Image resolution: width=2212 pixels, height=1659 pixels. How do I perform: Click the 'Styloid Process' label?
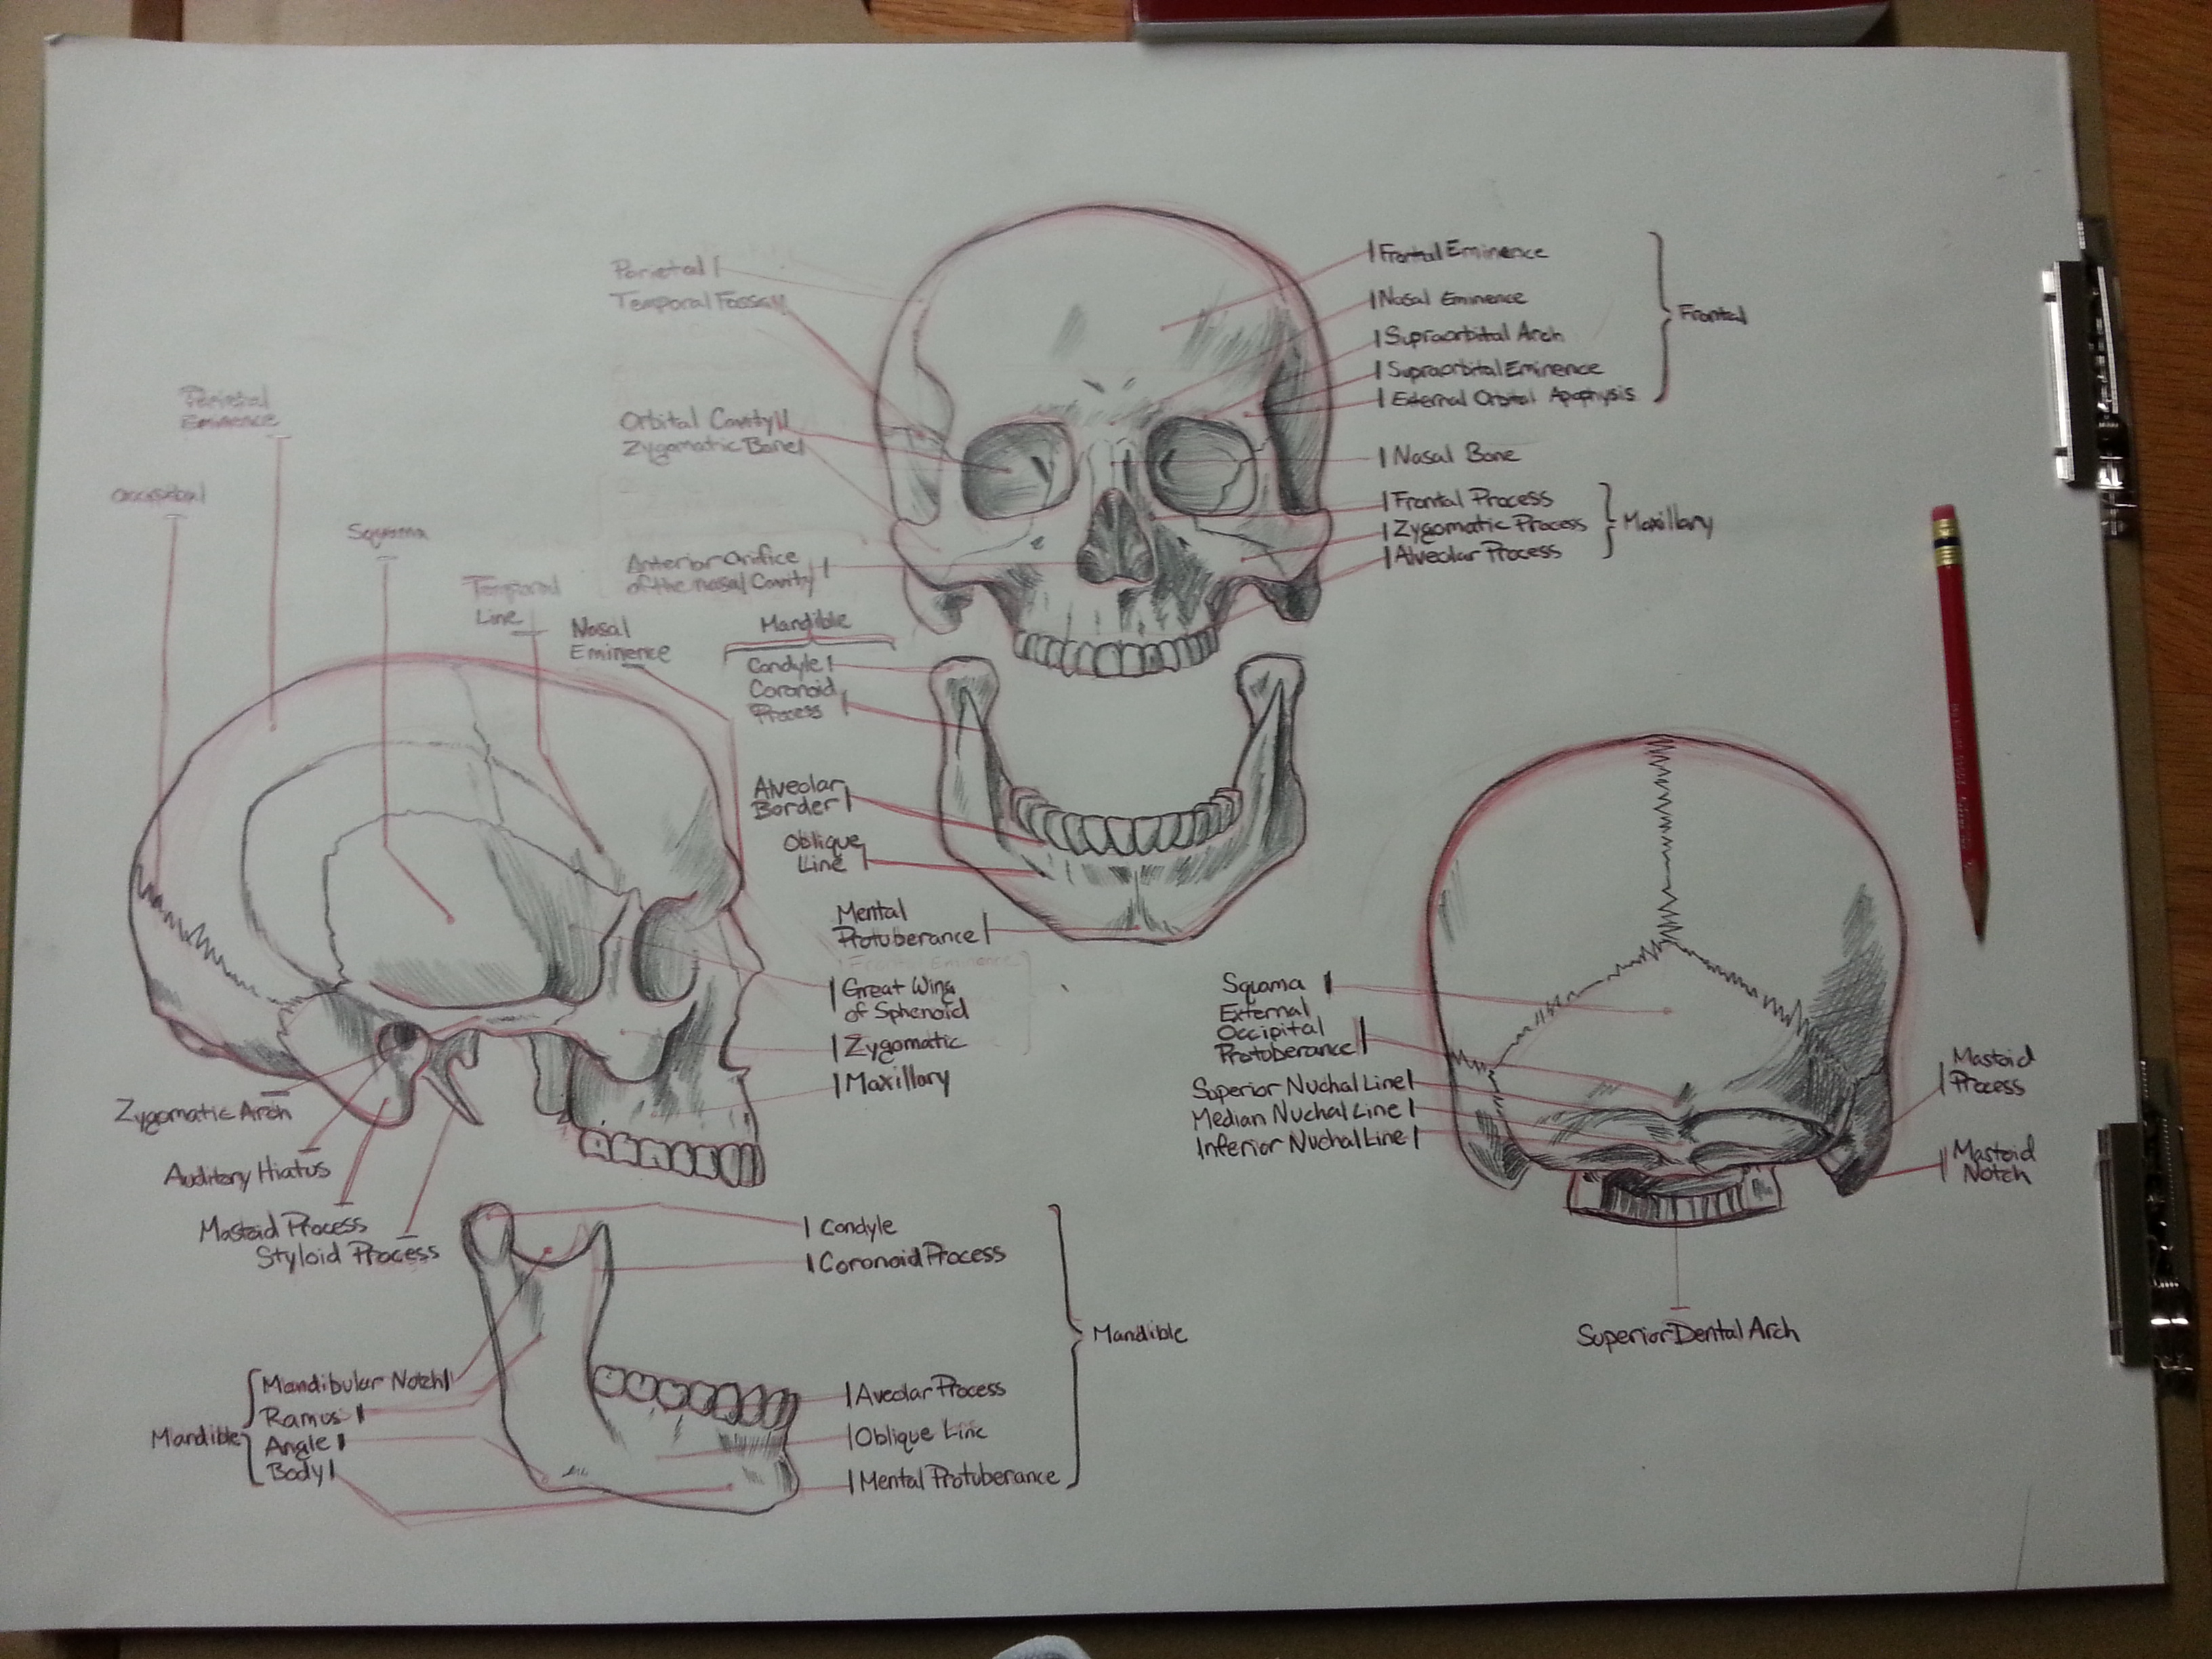[x=347, y=1254]
